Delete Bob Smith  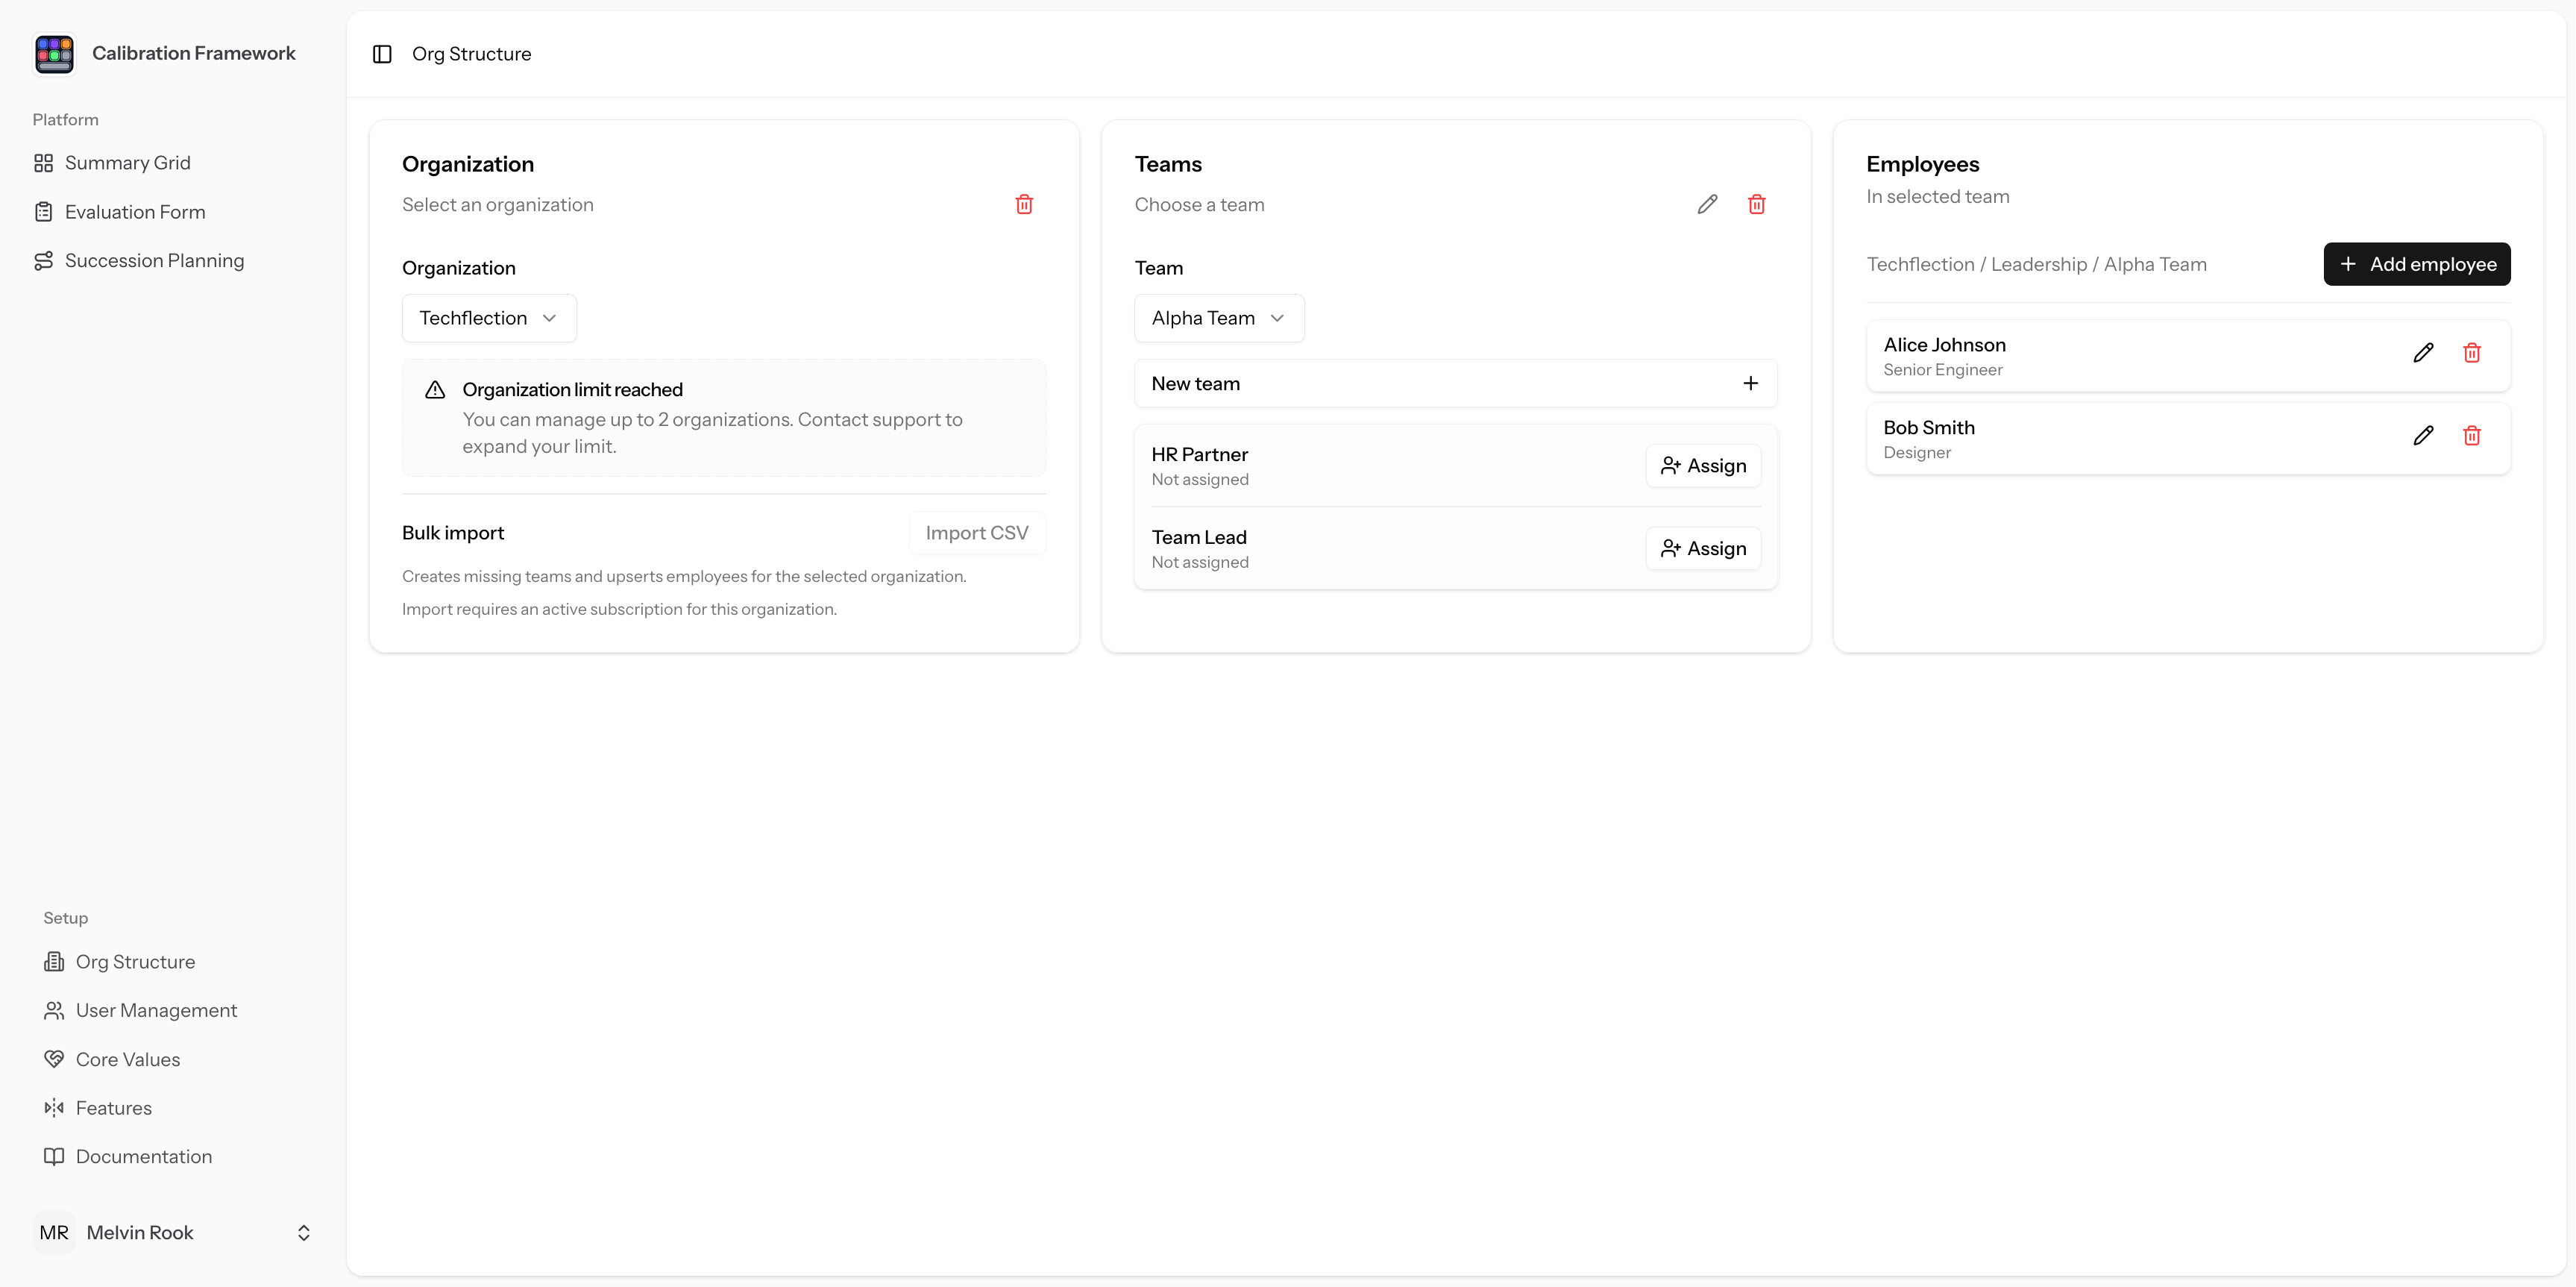[2471, 436]
